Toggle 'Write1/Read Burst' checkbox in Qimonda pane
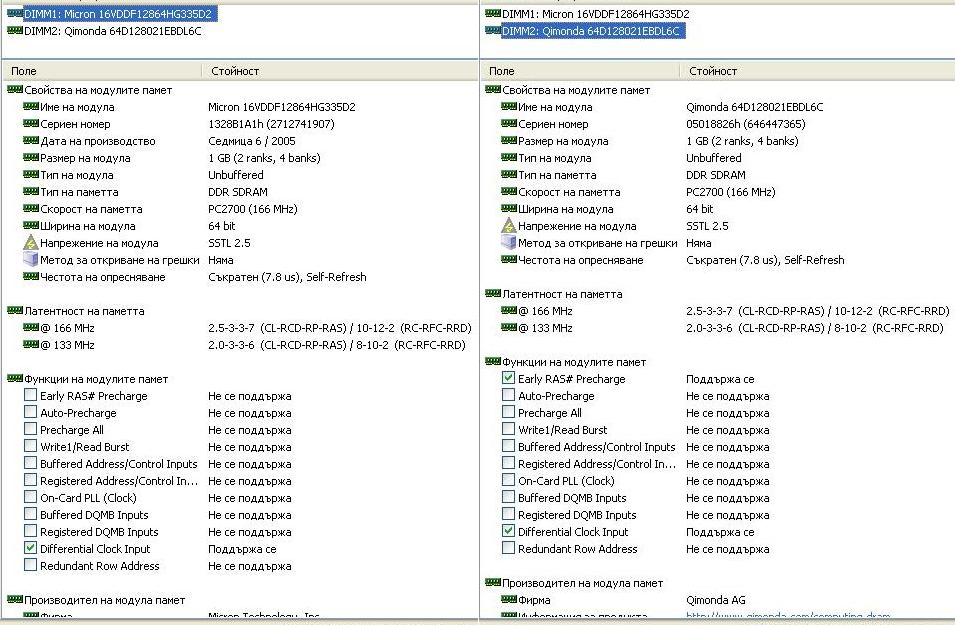Viewport: 962px width, 640px height. 508,429
